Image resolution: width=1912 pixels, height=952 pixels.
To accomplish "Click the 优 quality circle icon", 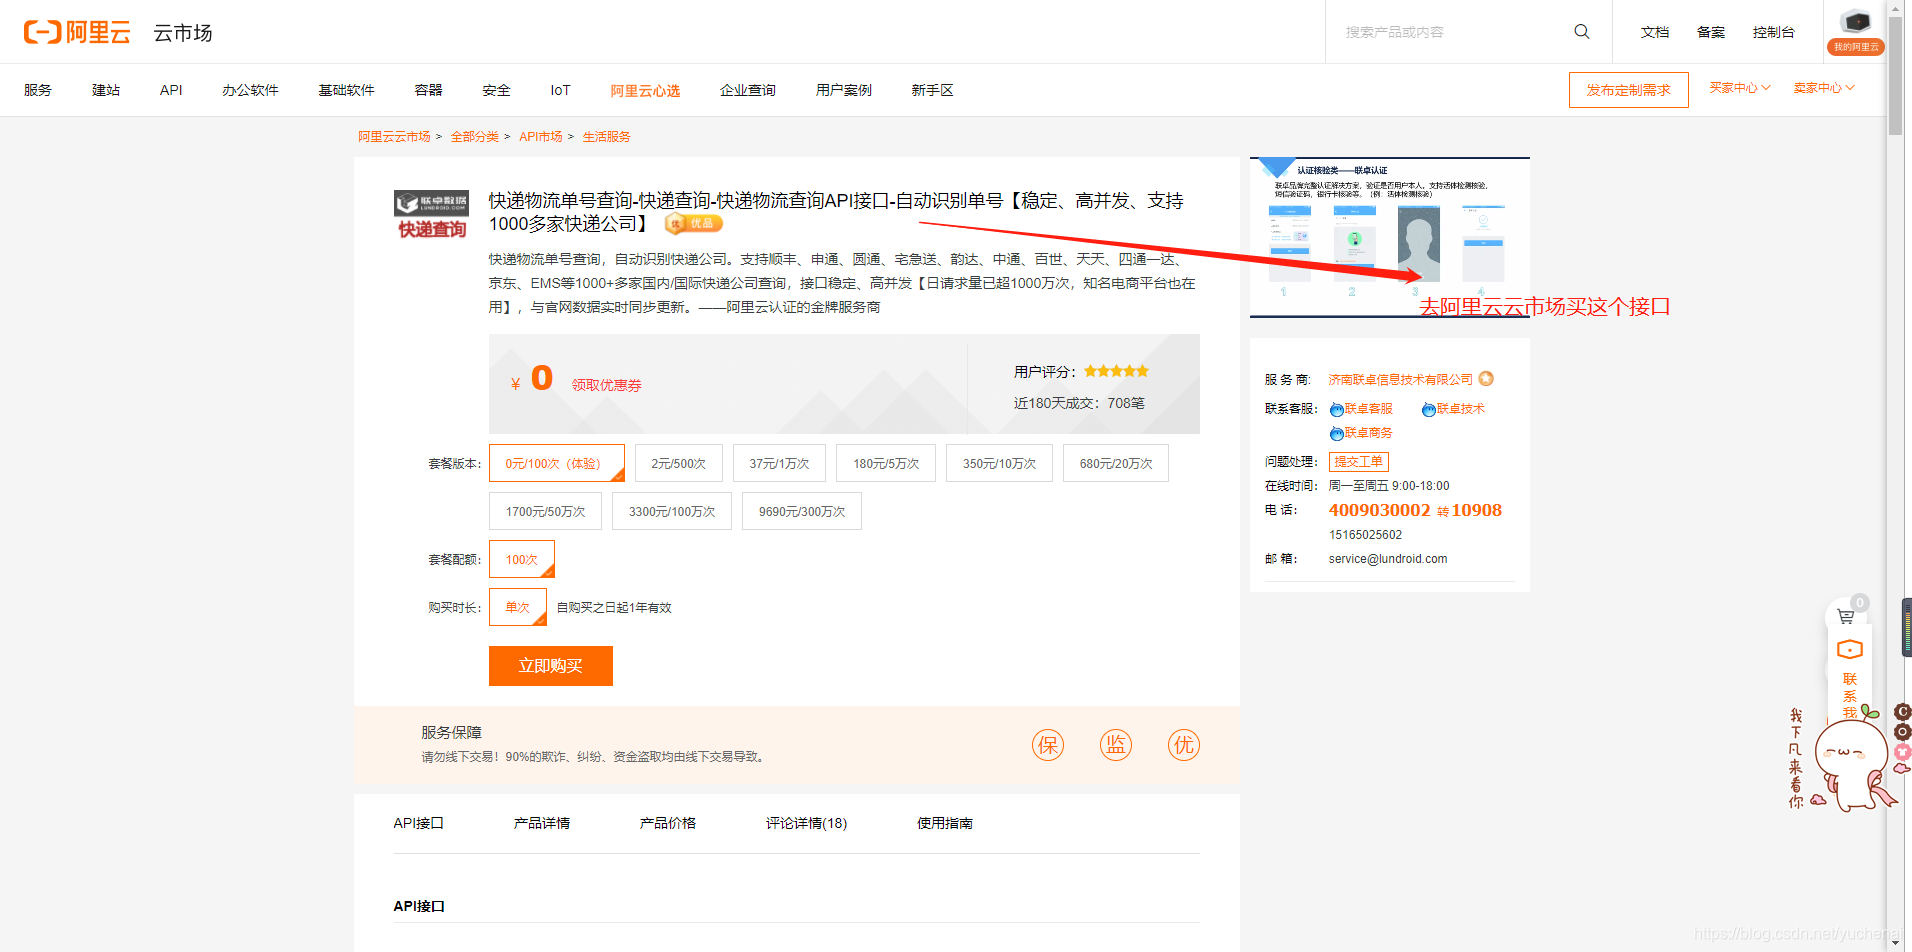I will pyautogui.click(x=1184, y=745).
